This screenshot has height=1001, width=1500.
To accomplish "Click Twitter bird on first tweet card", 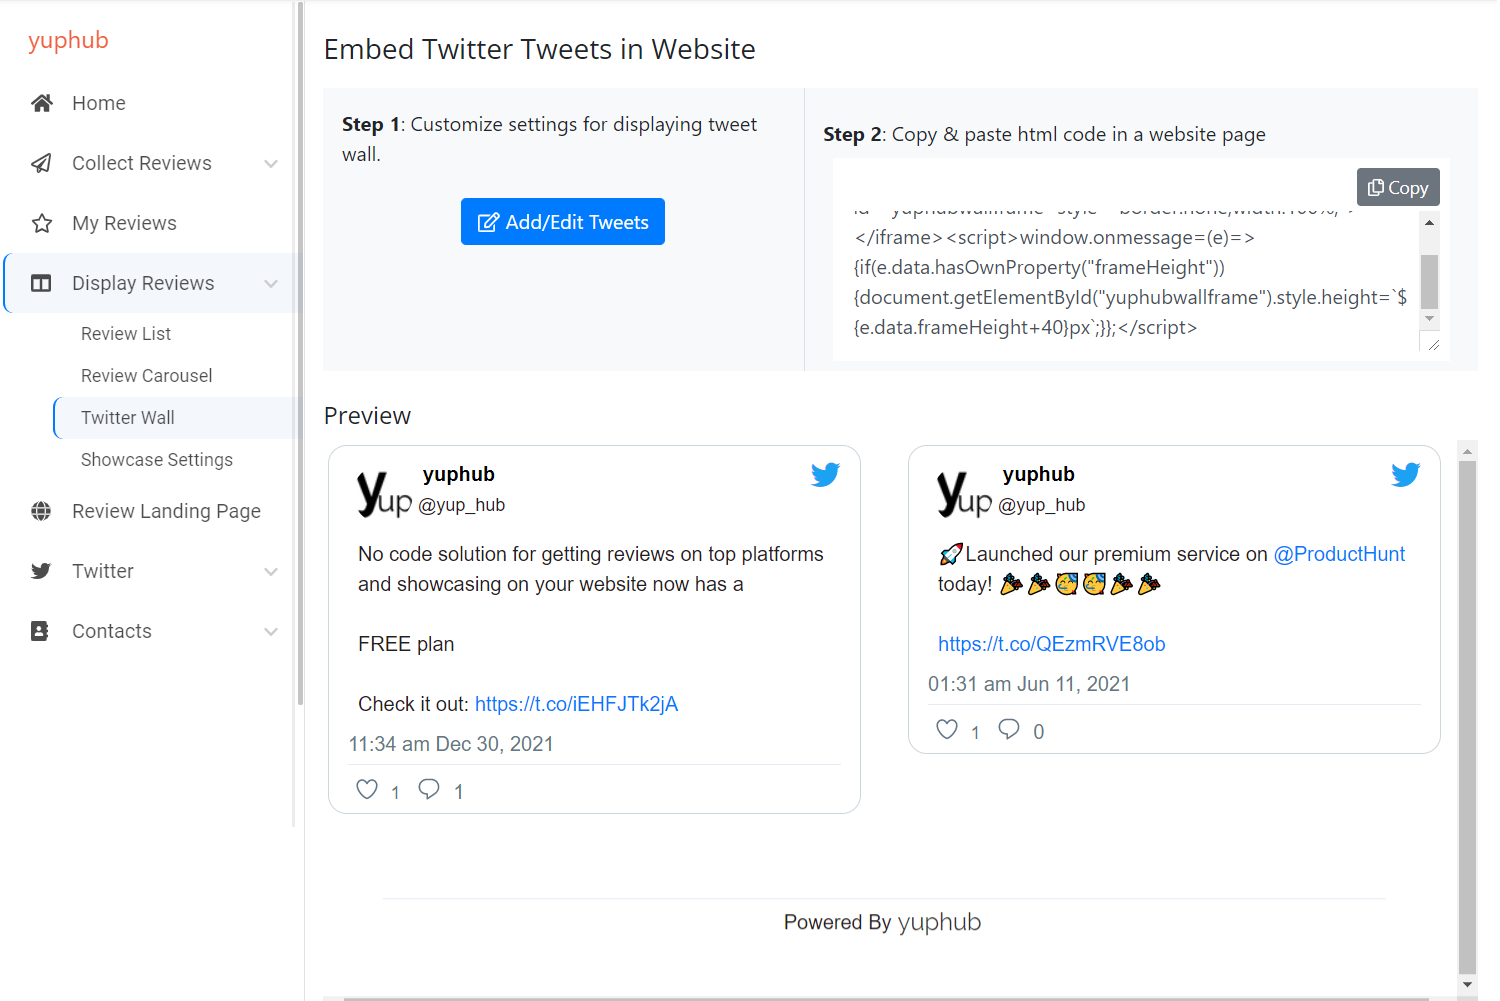I will (x=825, y=475).
